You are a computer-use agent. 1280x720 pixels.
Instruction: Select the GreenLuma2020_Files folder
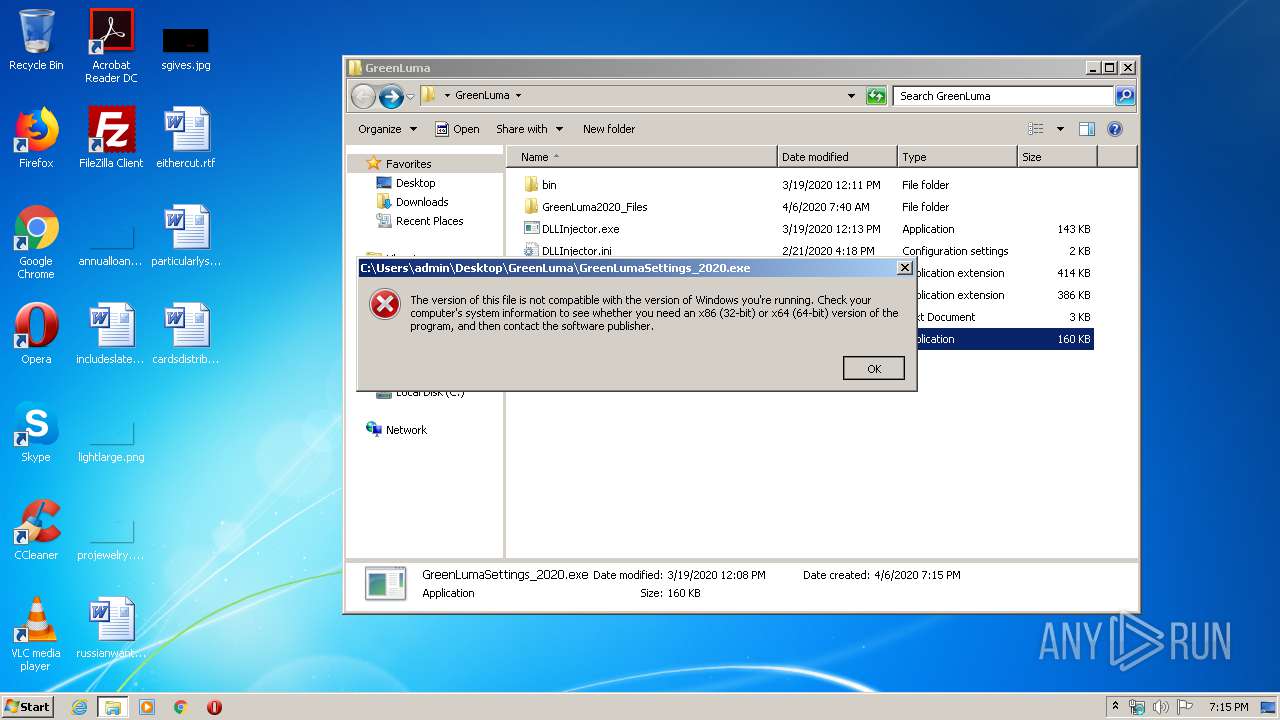(x=808, y=207)
